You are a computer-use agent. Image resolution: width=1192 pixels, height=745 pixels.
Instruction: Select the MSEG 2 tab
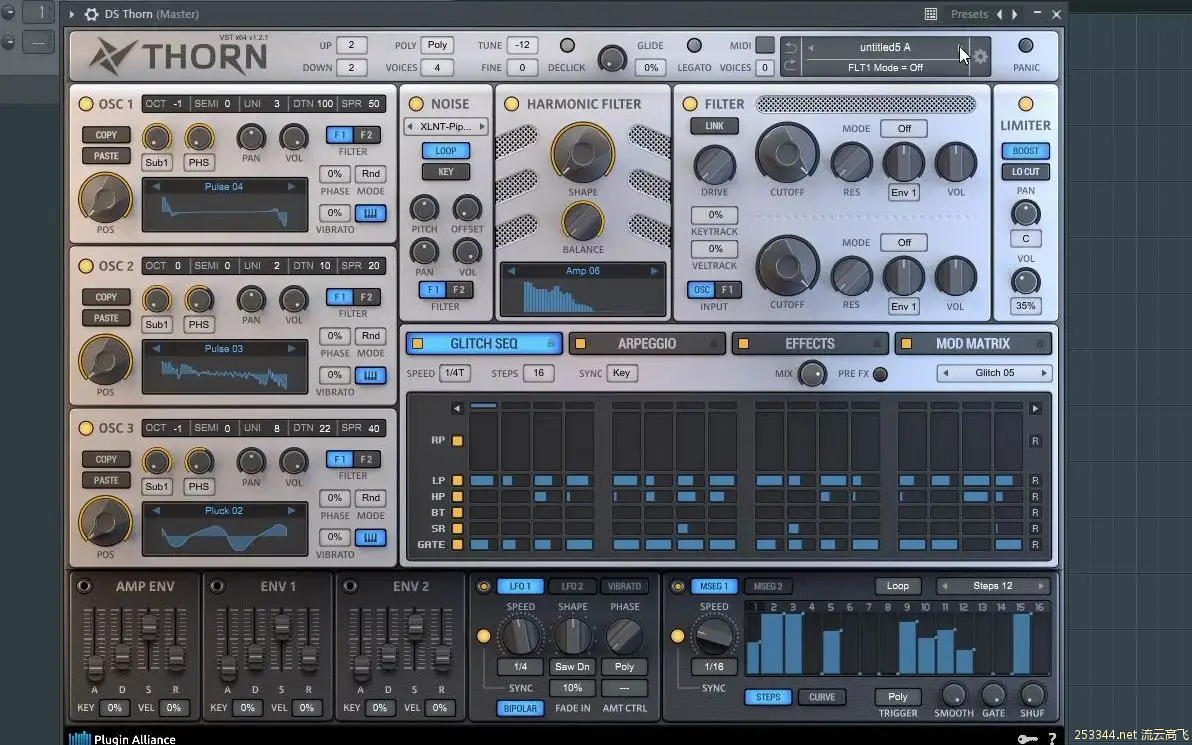coord(768,587)
